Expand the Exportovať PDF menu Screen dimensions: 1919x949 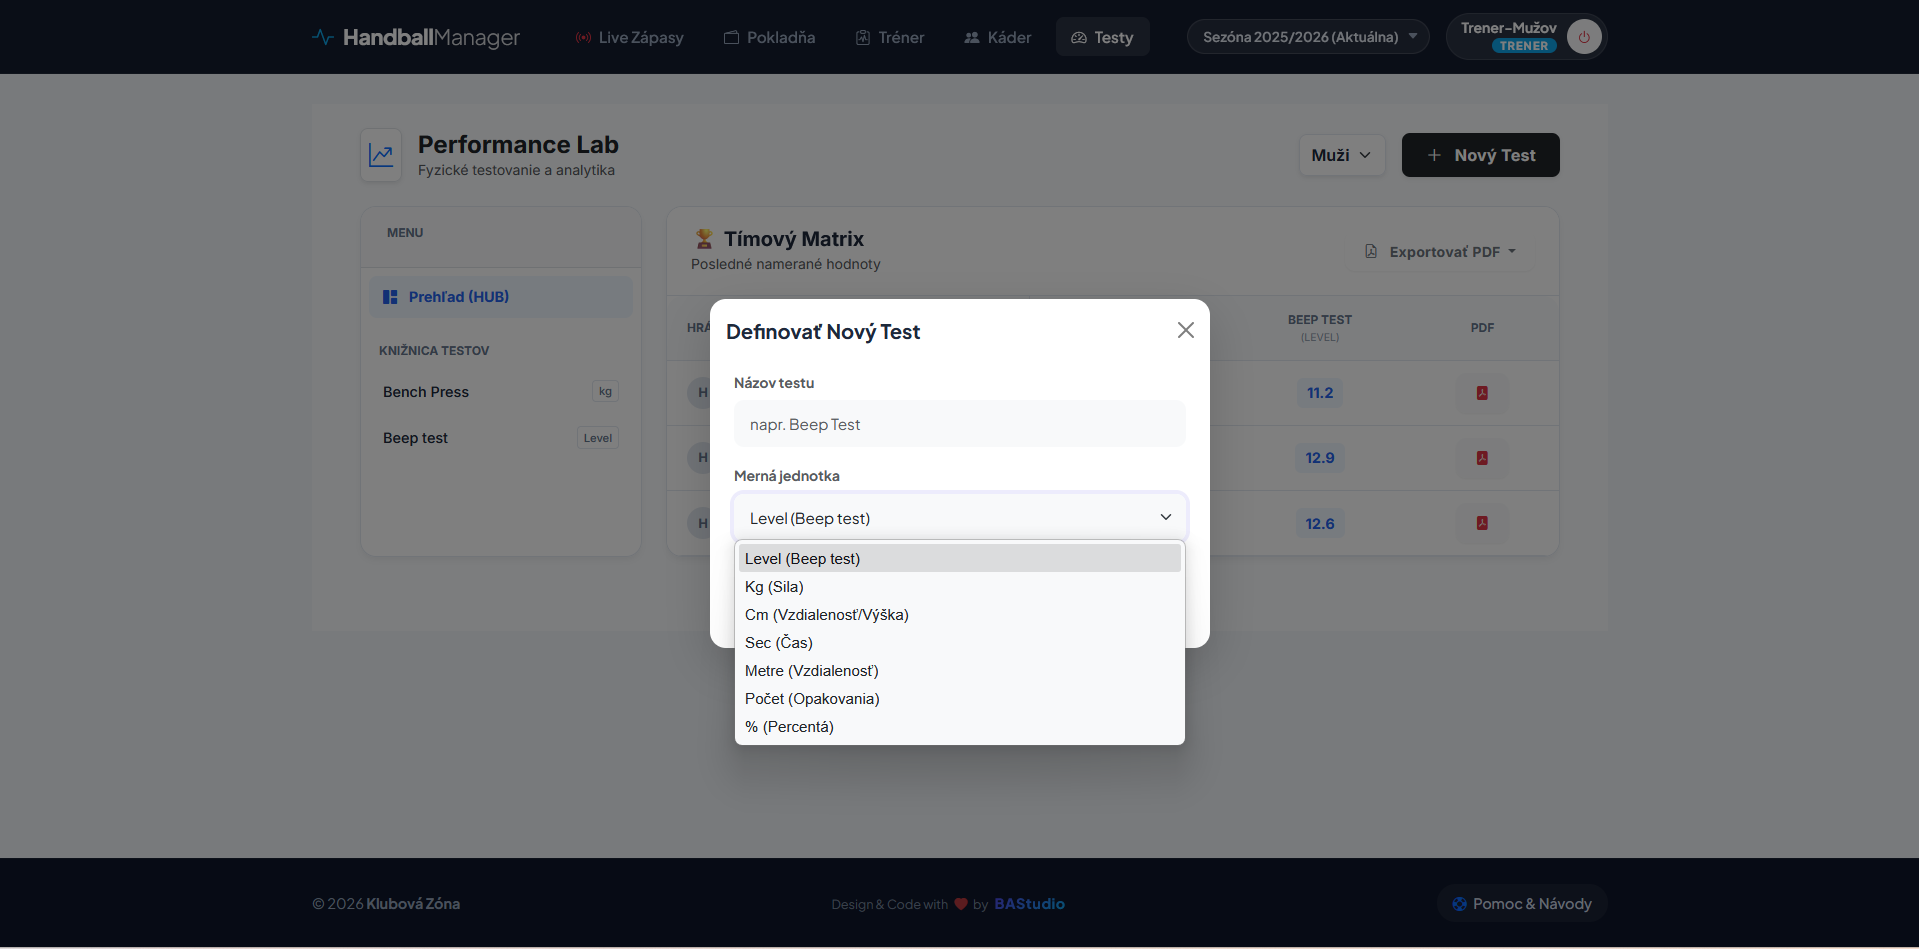pos(1441,252)
